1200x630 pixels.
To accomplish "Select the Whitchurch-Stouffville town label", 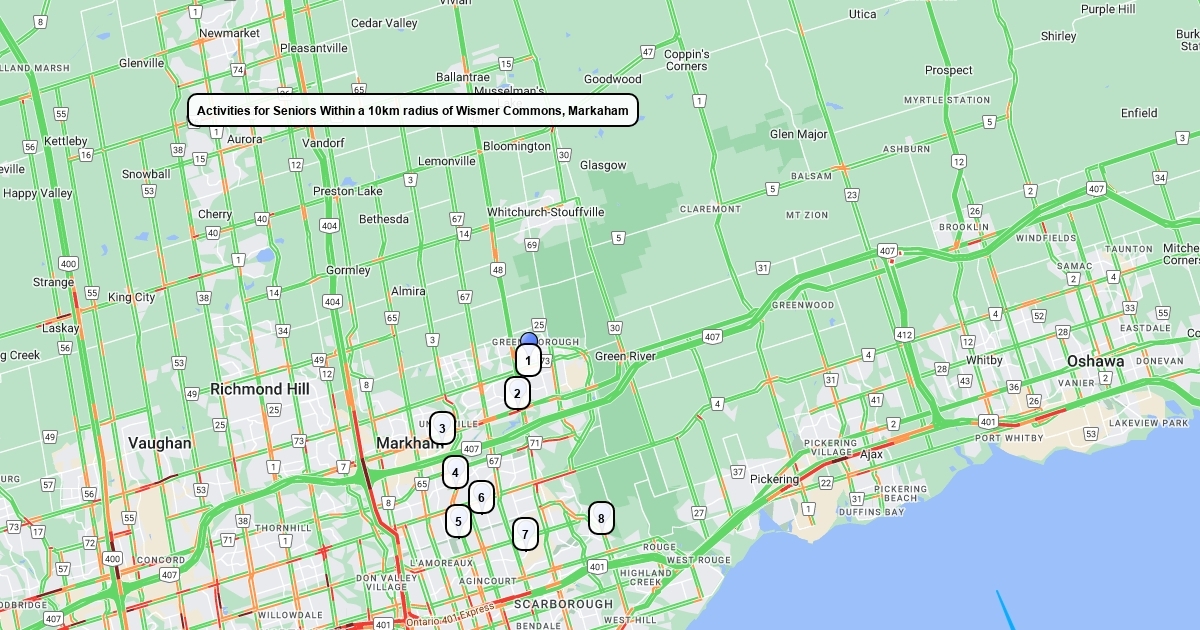I will (545, 212).
